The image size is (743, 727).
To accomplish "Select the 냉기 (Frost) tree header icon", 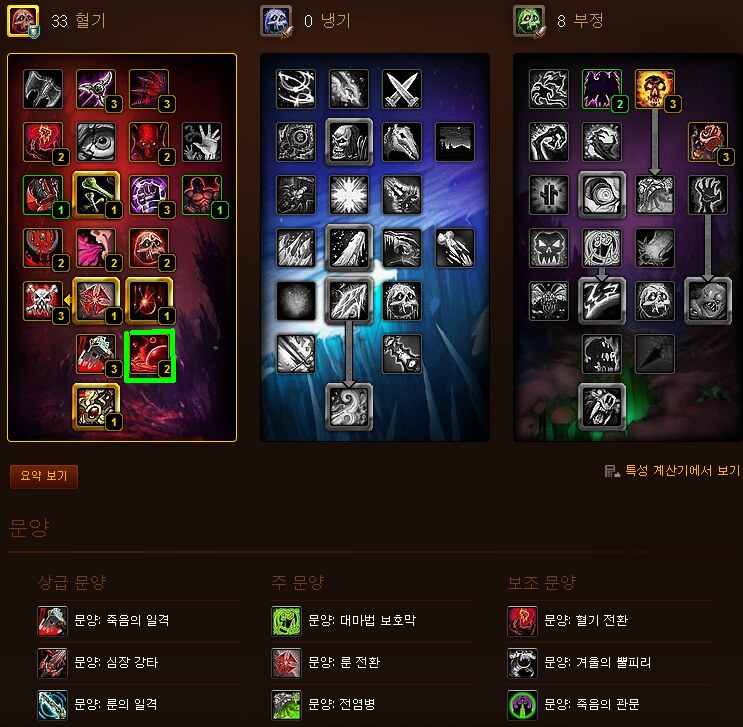I will 276,21.
